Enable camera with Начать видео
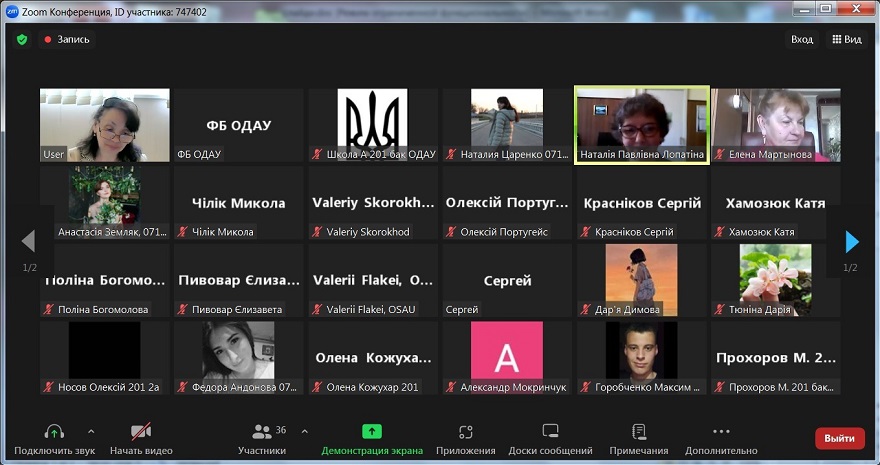Image resolution: width=880 pixels, height=465 pixels. [x=141, y=438]
